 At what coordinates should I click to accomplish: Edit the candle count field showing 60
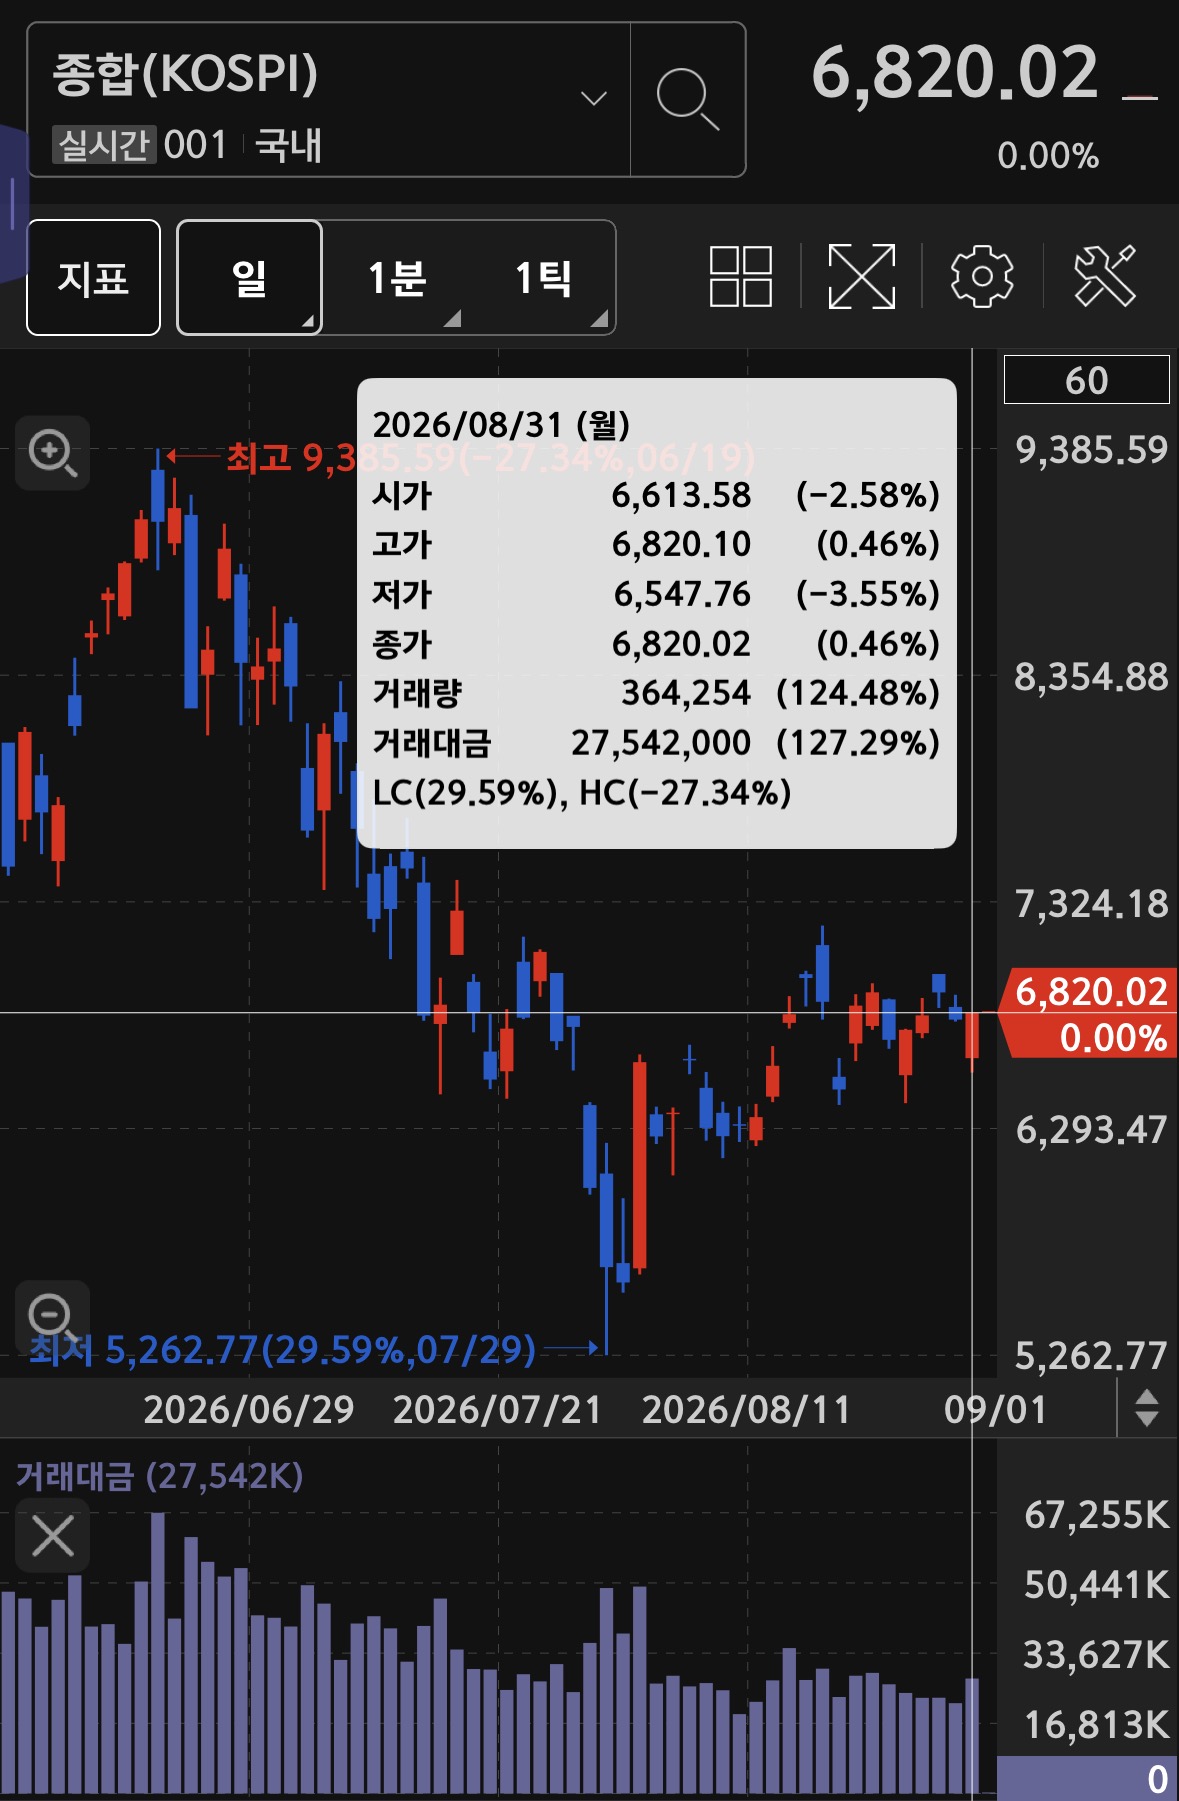pos(1086,379)
